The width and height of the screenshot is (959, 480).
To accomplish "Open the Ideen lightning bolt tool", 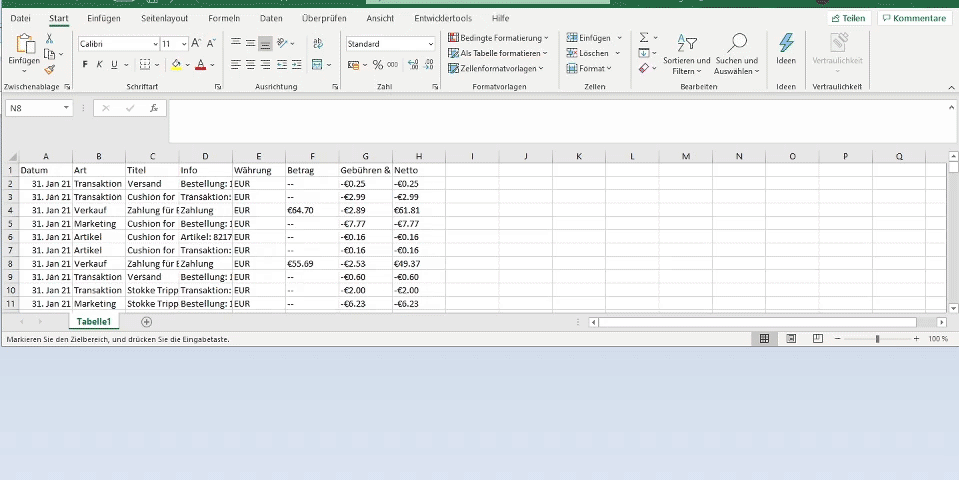I will [x=786, y=44].
